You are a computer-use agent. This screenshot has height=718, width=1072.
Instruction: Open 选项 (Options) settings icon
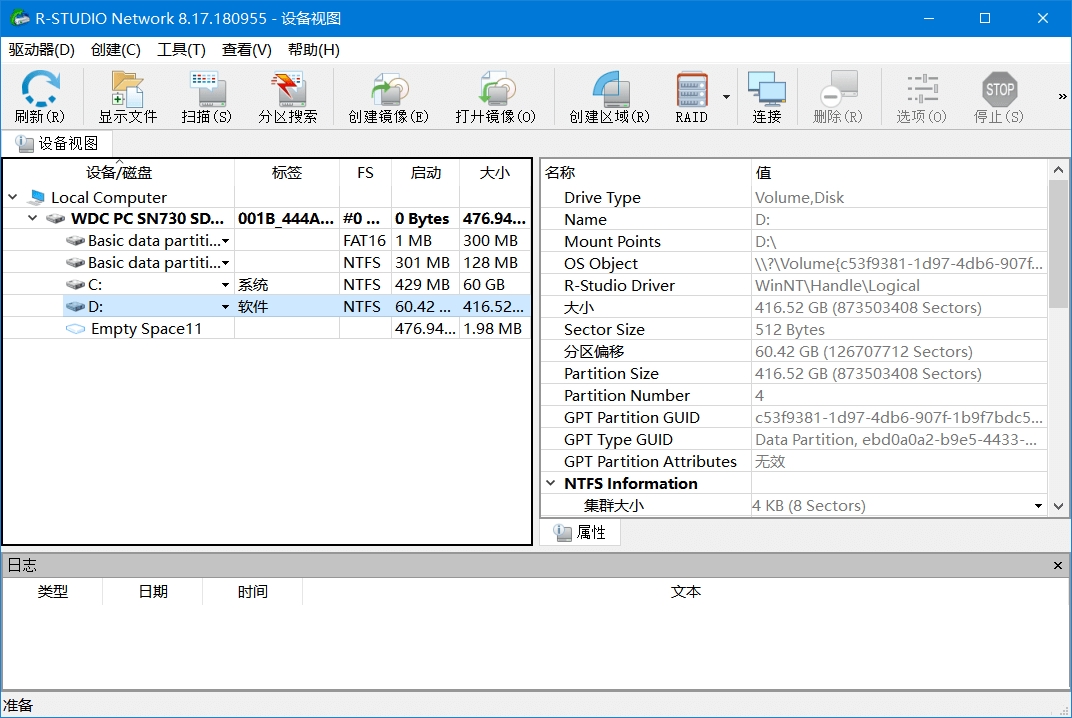click(x=921, y=96)
